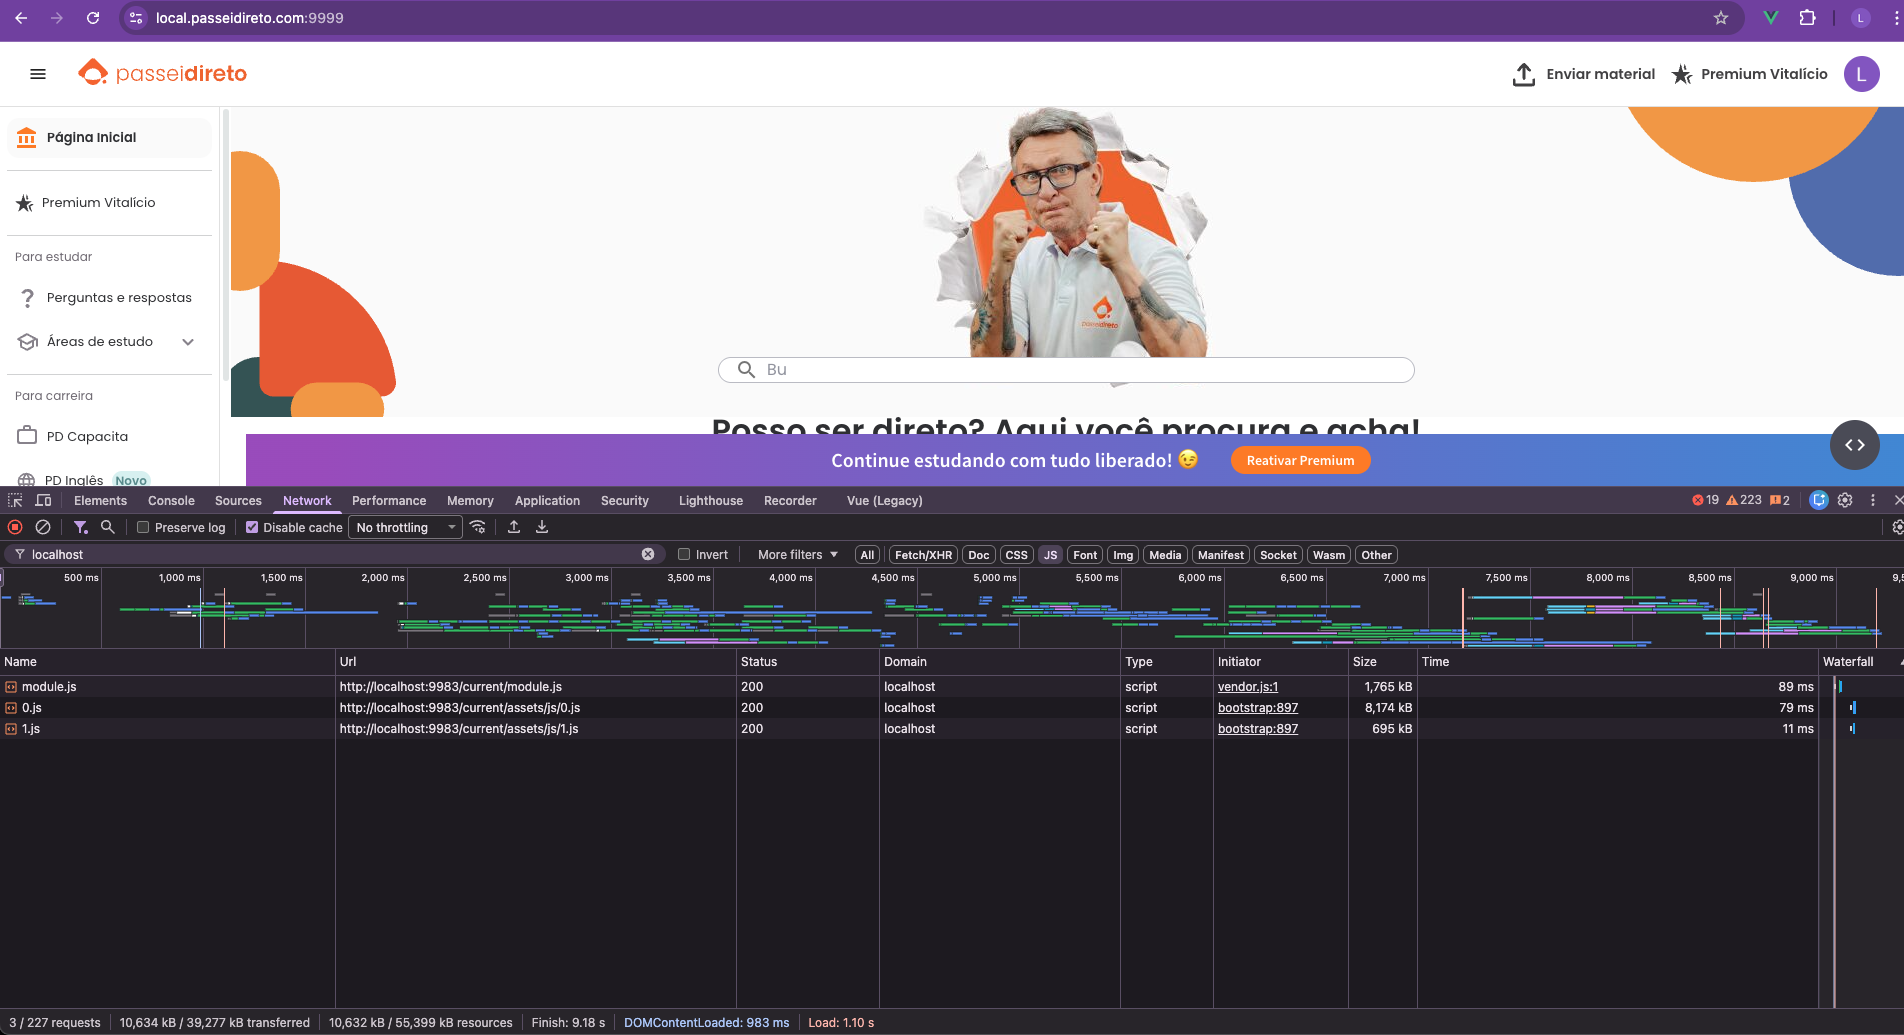
Task: Open the Performance tab
Action: [x=388, y=500]
